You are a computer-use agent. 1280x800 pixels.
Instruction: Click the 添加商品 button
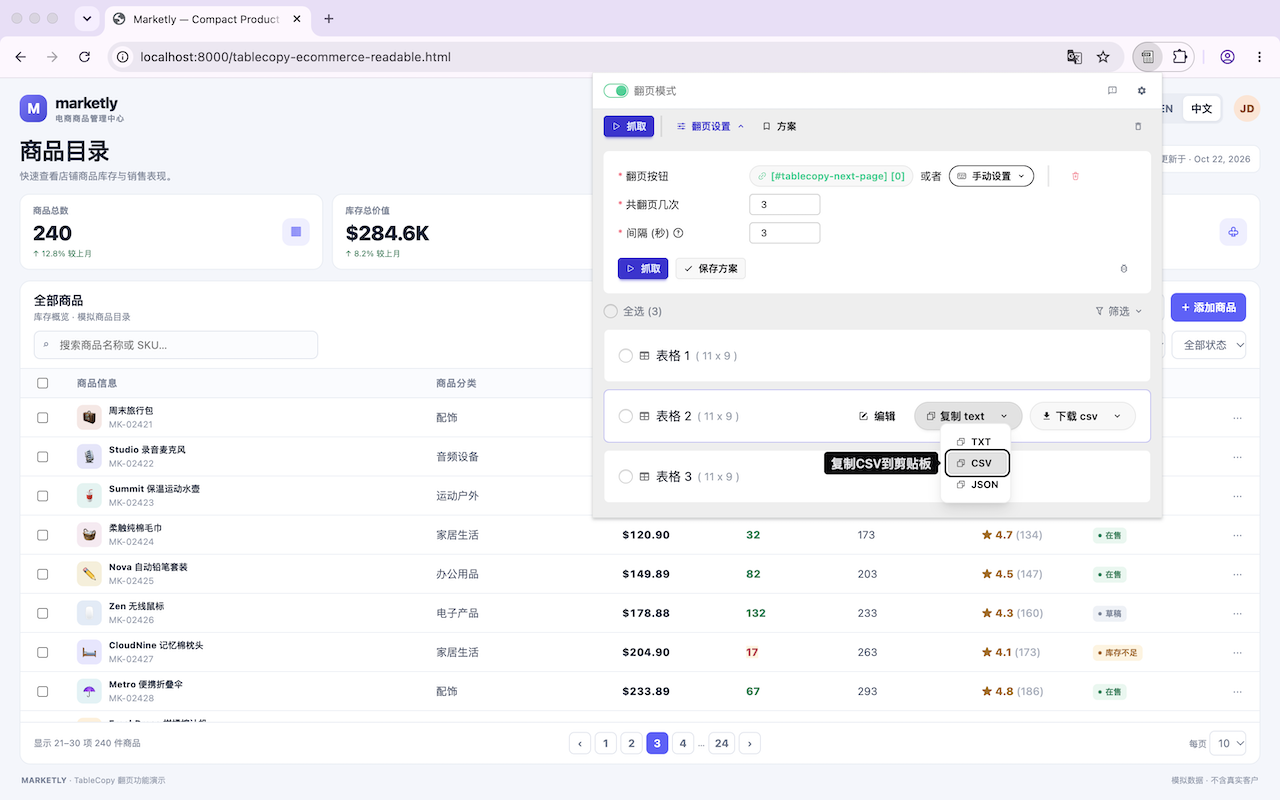1208,307
